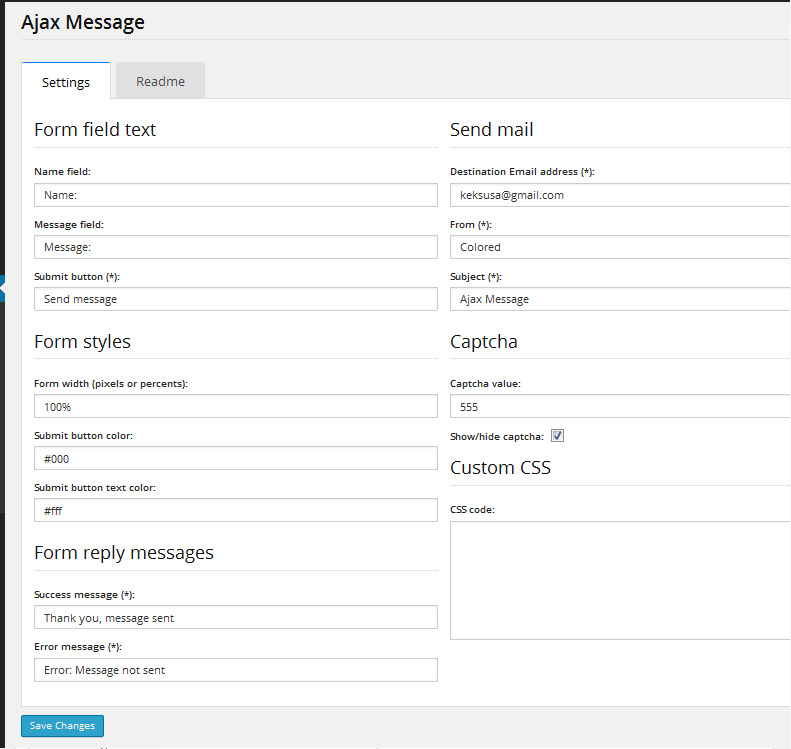
Task: Switch to the Readme tab
Action: [160, 82]
